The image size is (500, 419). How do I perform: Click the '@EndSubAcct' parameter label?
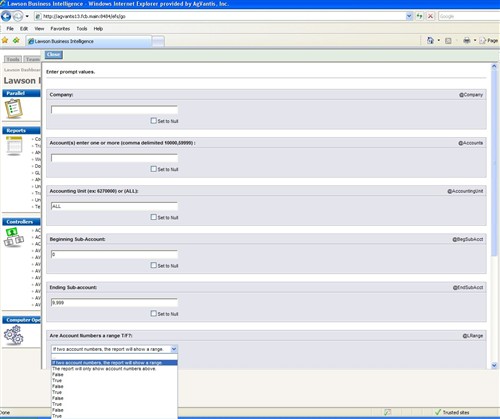point(468,288)
